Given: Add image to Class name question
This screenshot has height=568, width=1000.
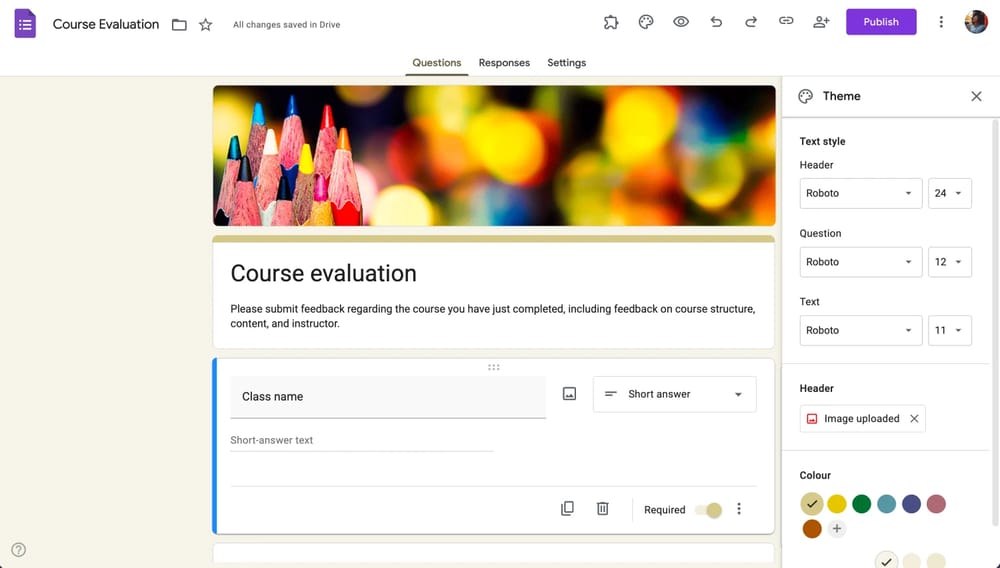Looking at the screenshot, I should click(x=570, y=394).
